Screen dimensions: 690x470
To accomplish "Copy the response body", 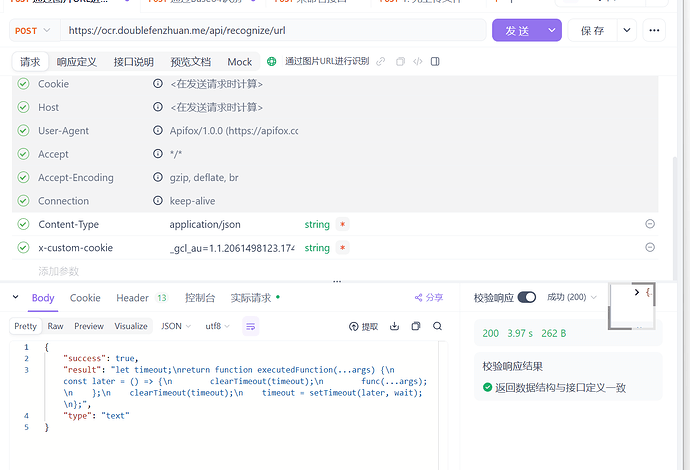I will click(x=416, y=326).
